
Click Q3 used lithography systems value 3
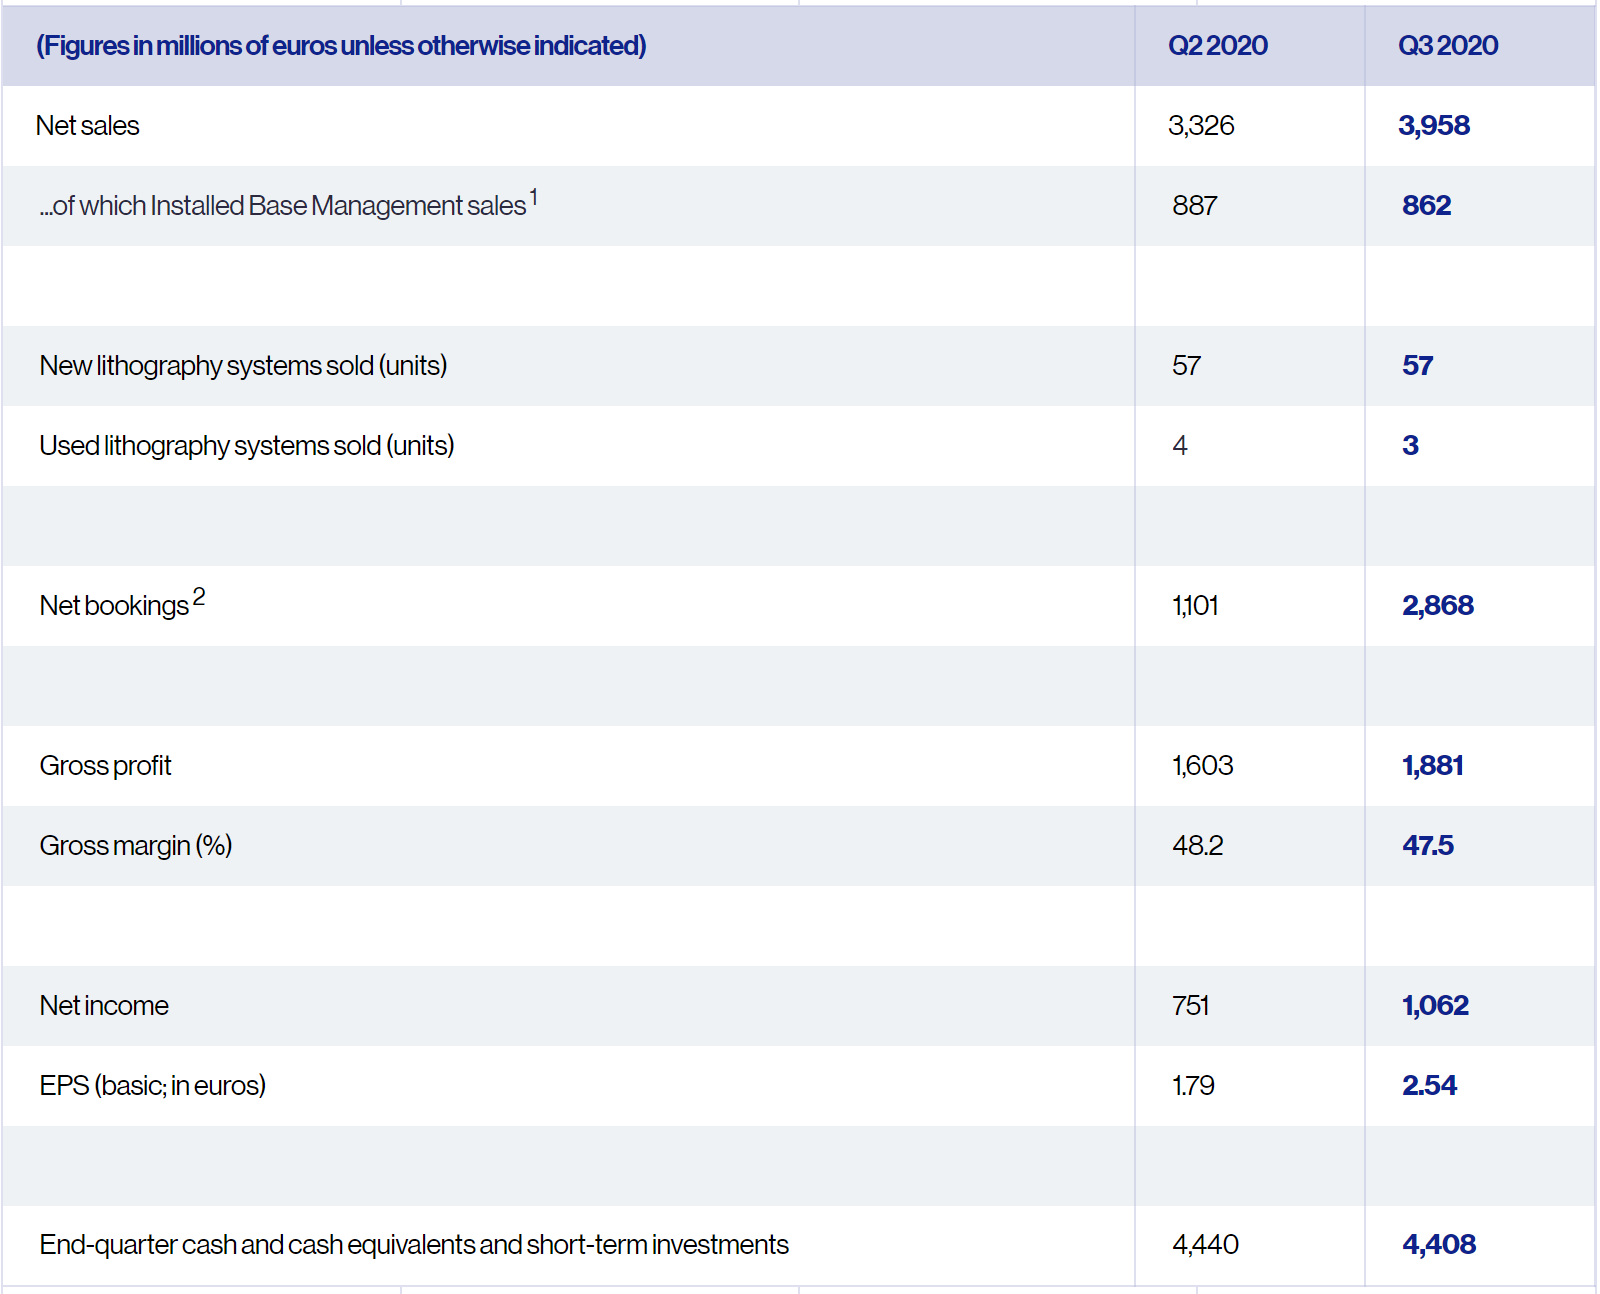tap(1410, 446)
